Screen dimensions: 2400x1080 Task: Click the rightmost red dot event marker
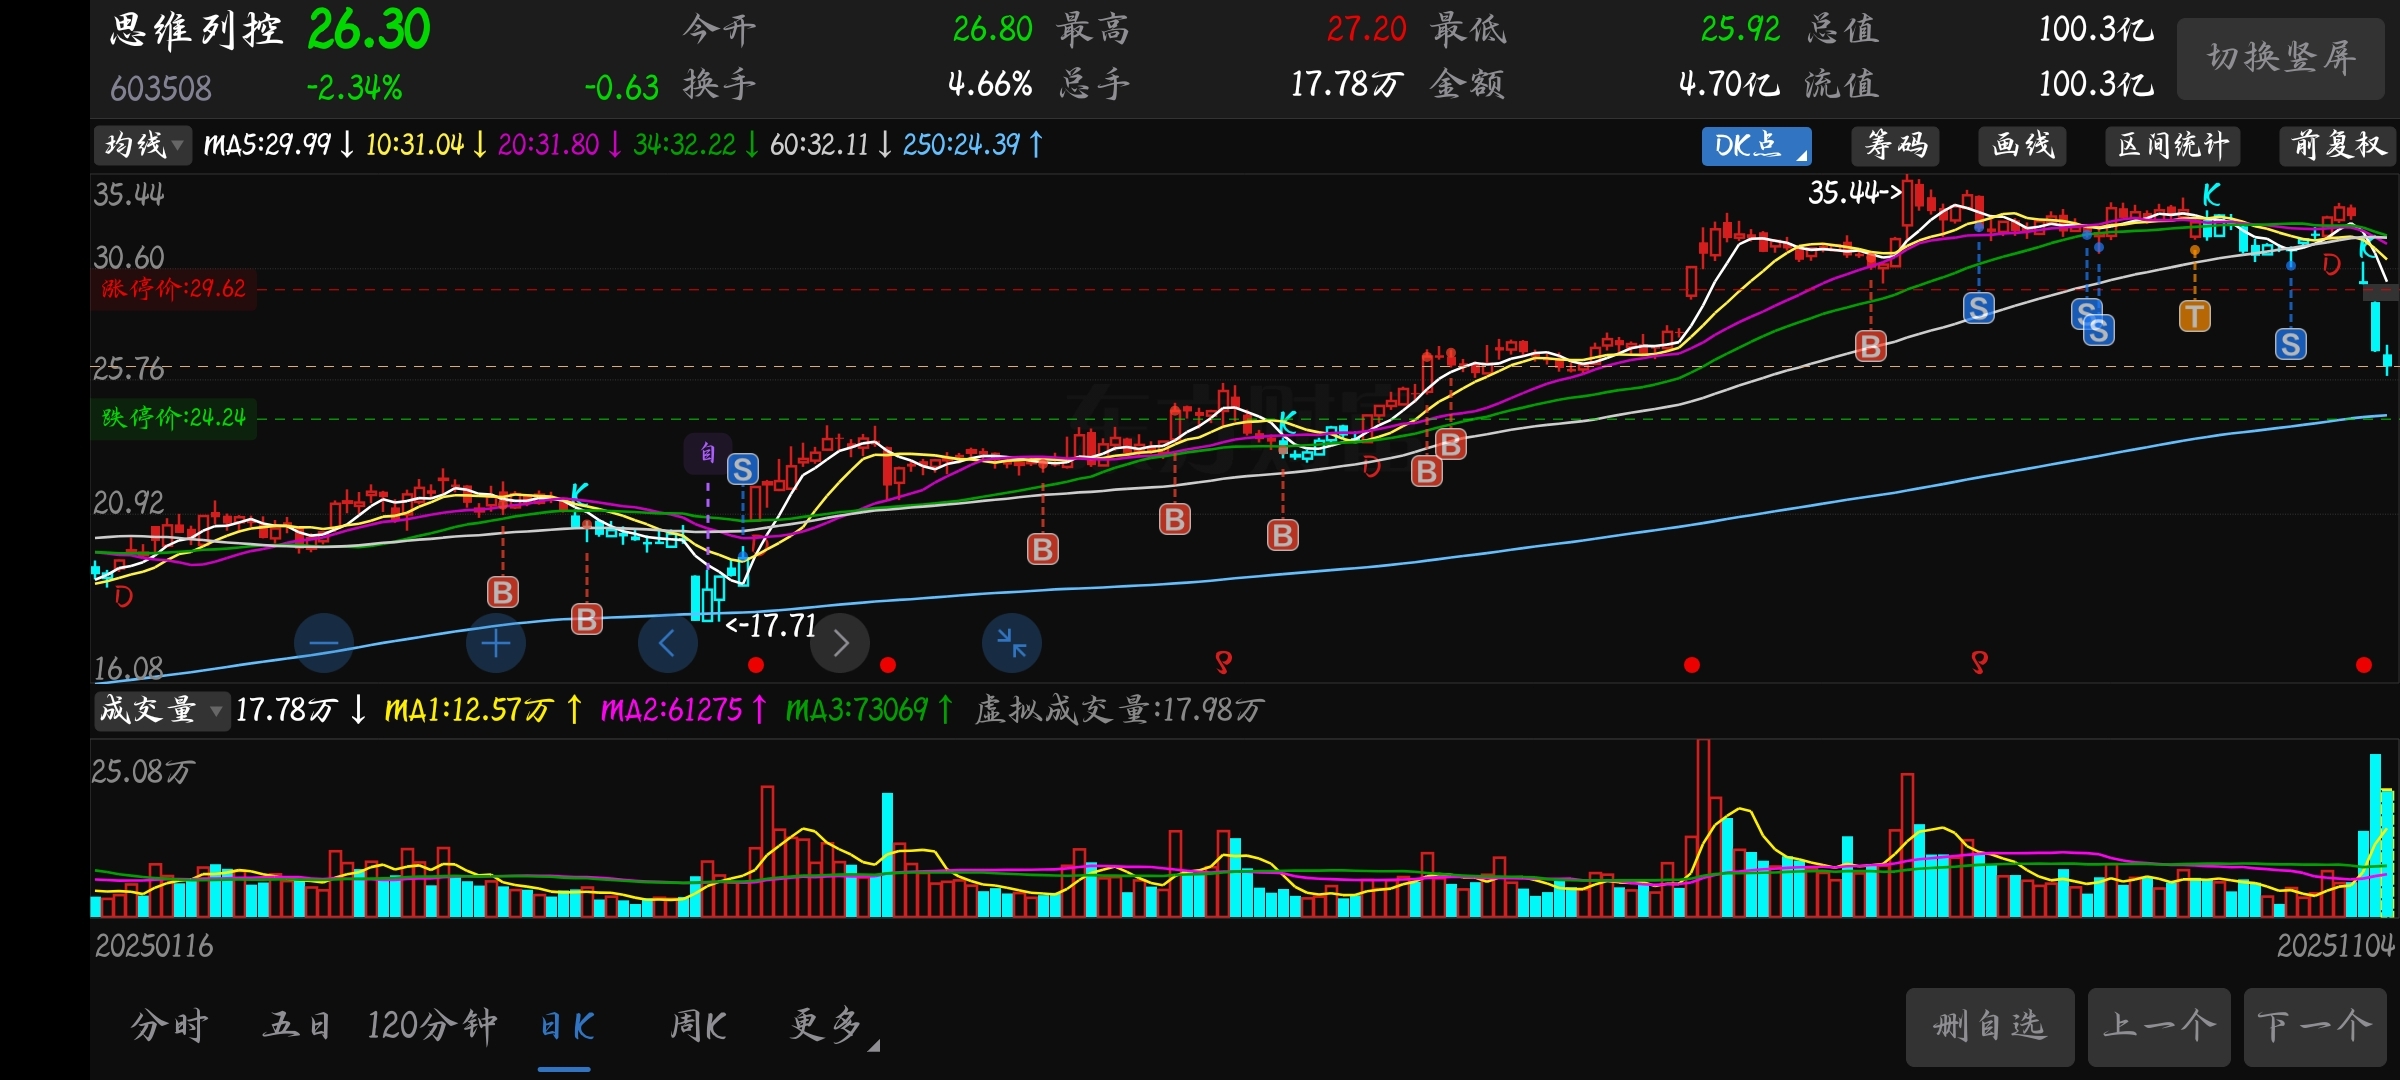(x=2364, y=665)
